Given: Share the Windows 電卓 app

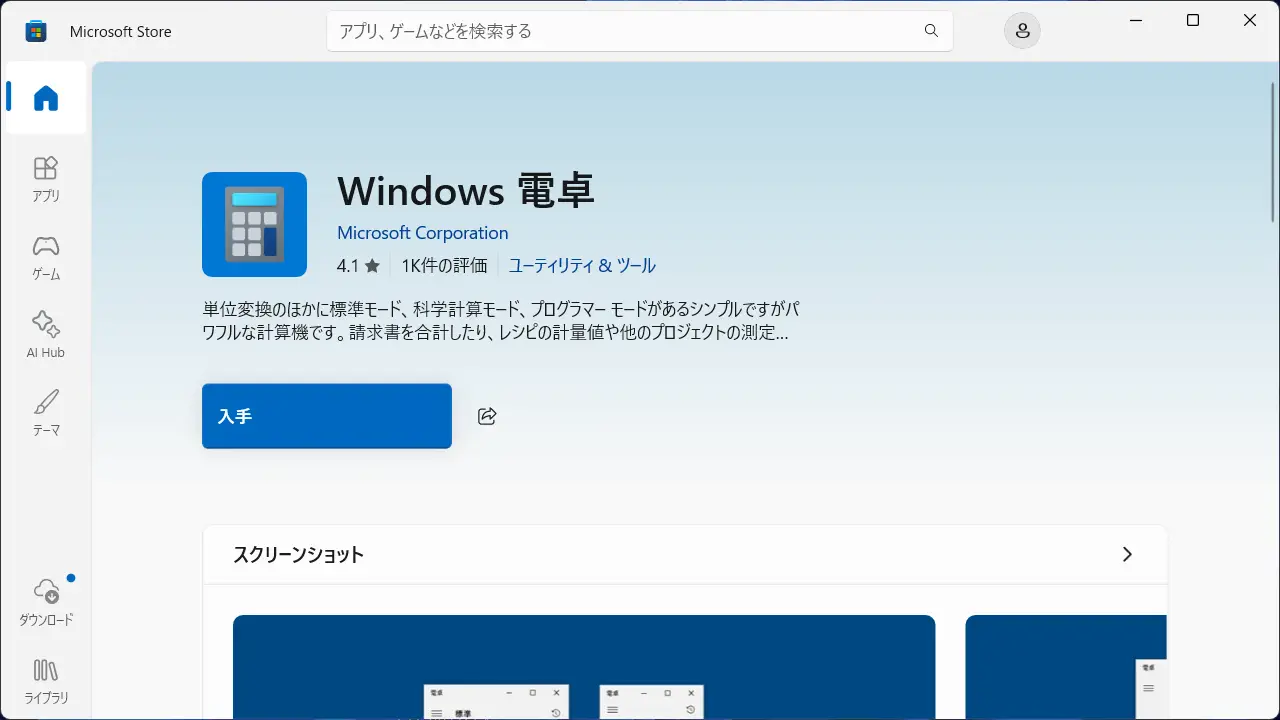Looking at the screenshot, I should (x=487, y=416).
